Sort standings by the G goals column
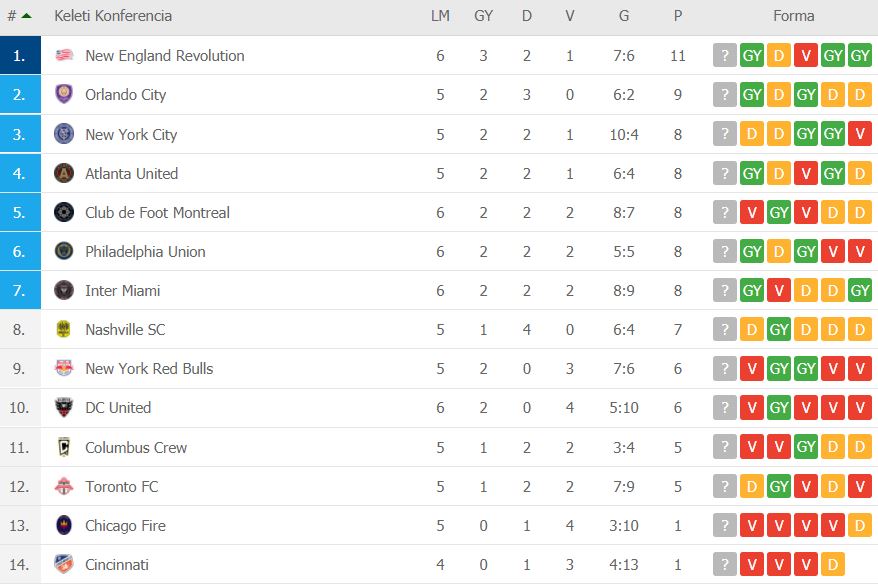 click(x=624, y=16)
